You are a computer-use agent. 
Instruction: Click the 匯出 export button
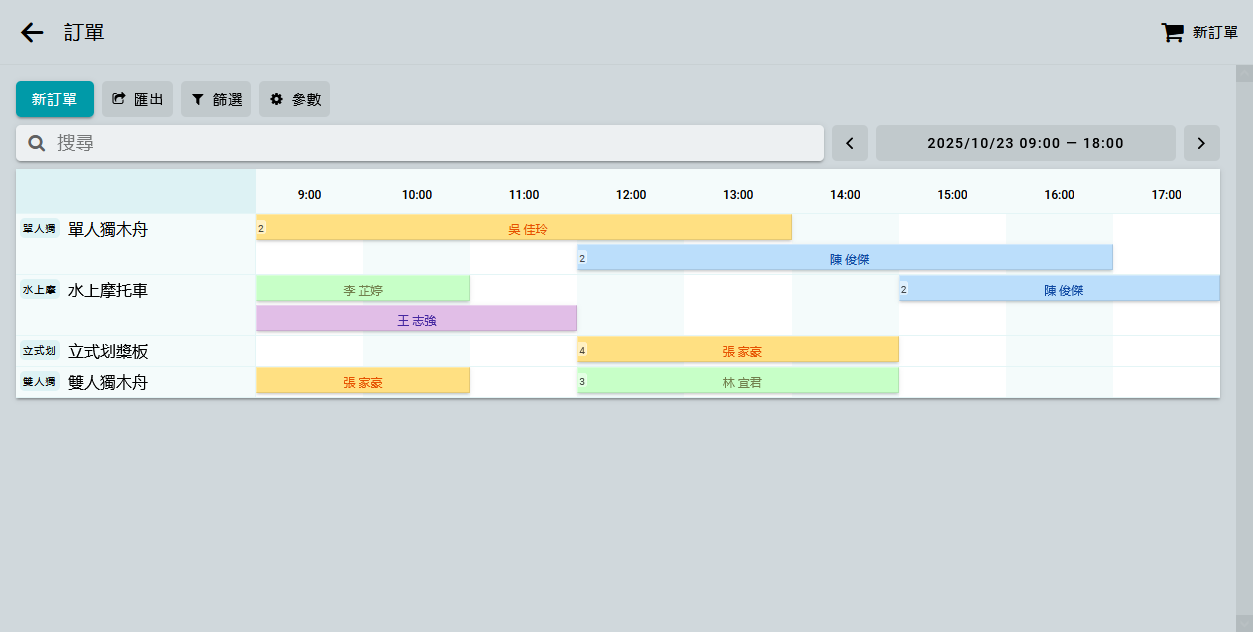pyautogui.click(x=138, y=99)
